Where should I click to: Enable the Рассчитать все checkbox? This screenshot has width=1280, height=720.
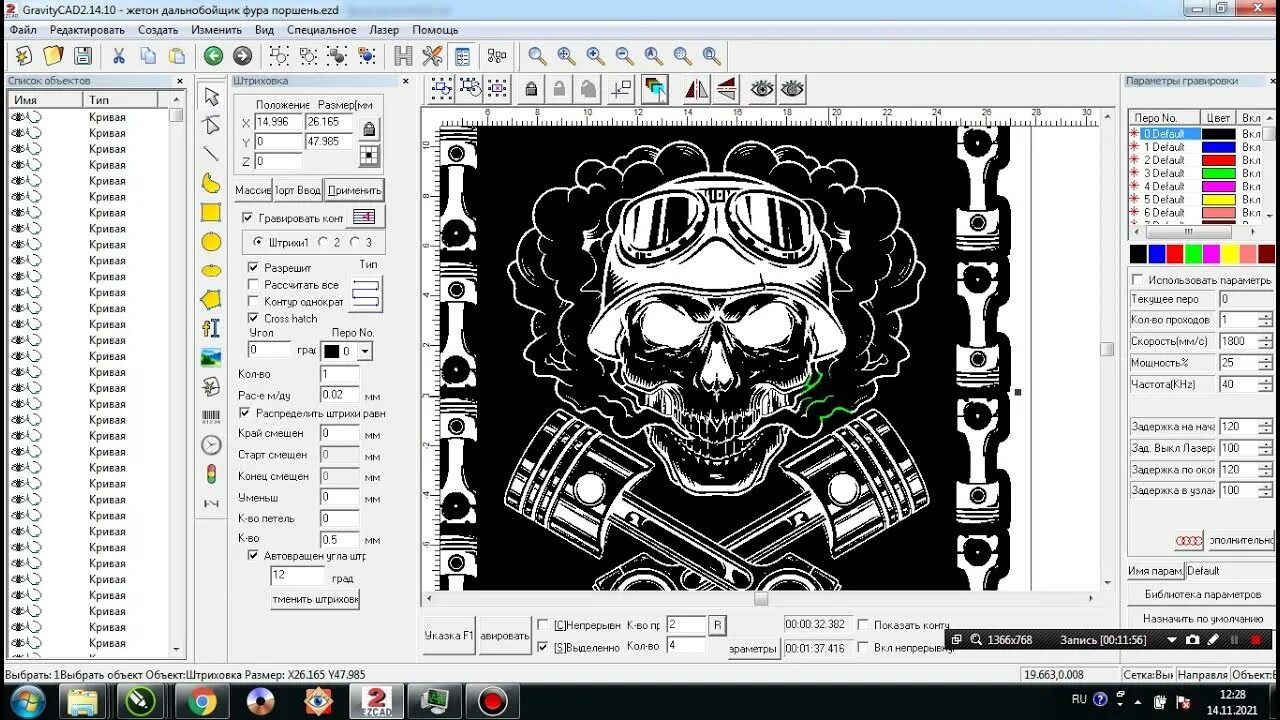253,285
